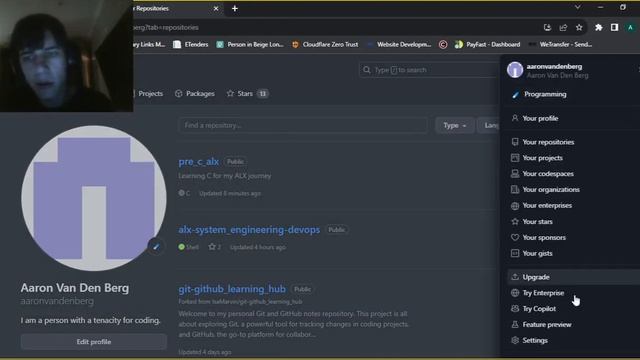This screenshot has width=640, height=360.
Task: Focus the Type / to search box
Action: coord(429,70)
